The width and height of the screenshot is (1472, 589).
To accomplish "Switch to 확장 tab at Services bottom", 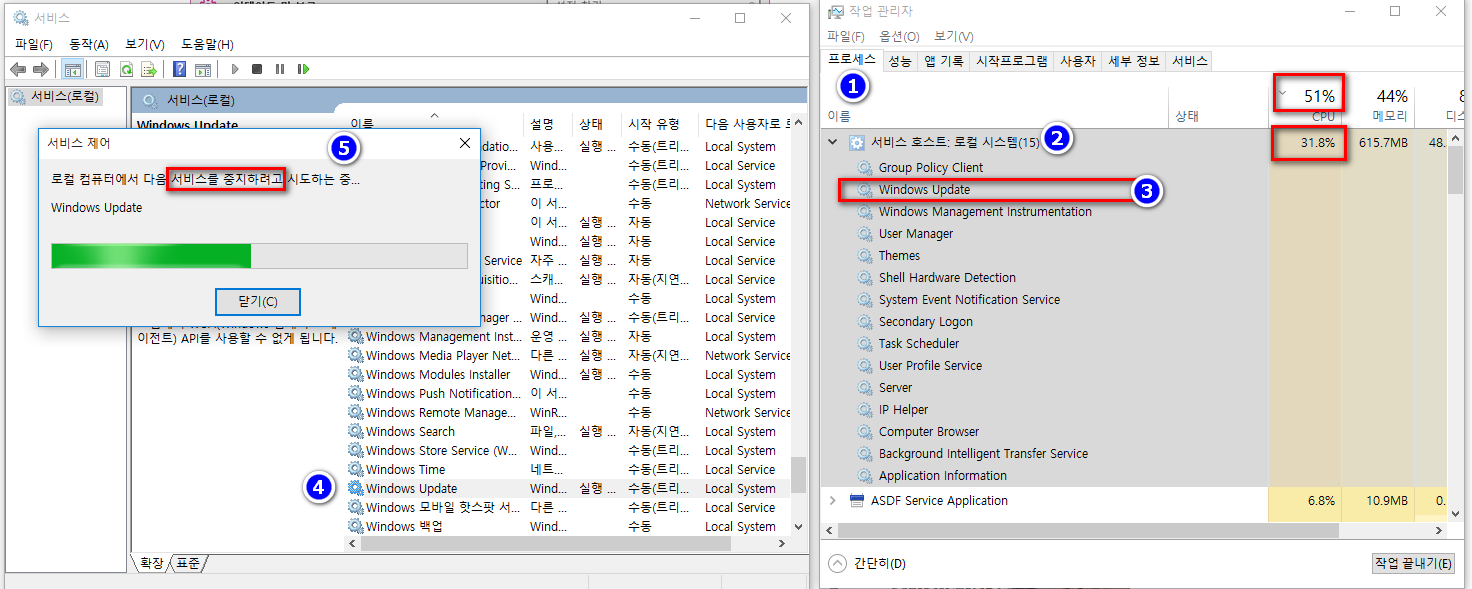I will tap(151, 564).
